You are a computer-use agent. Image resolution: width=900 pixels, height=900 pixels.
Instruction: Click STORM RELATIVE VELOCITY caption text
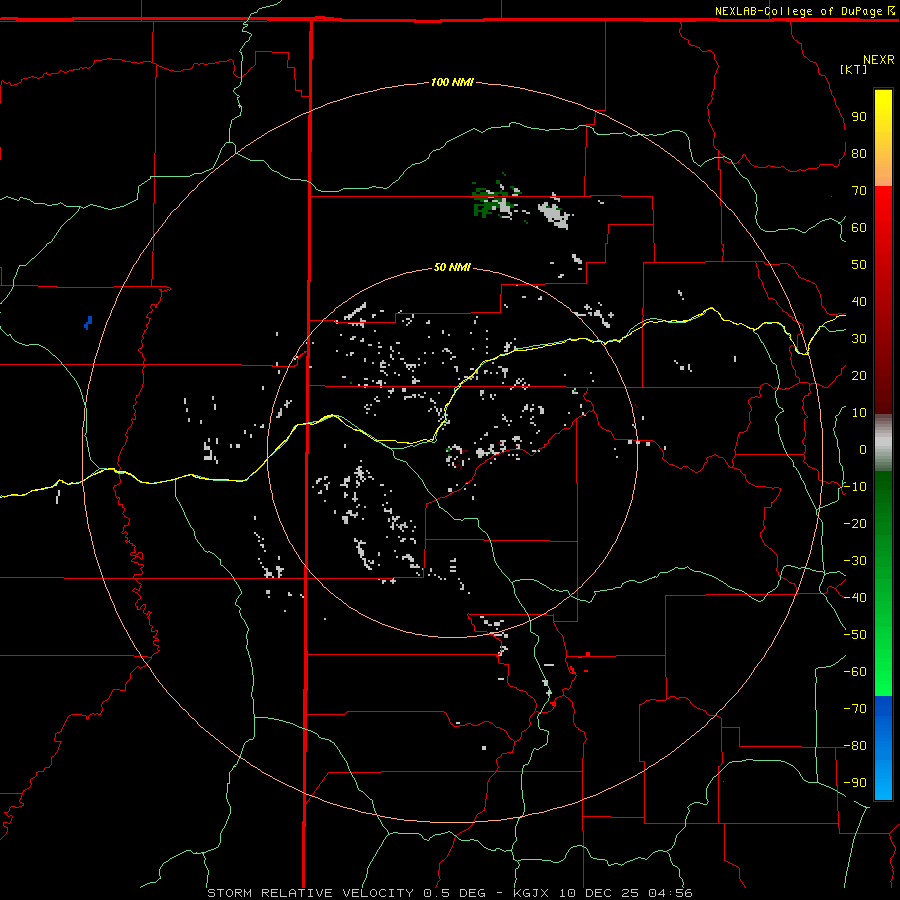coord(311,893)
